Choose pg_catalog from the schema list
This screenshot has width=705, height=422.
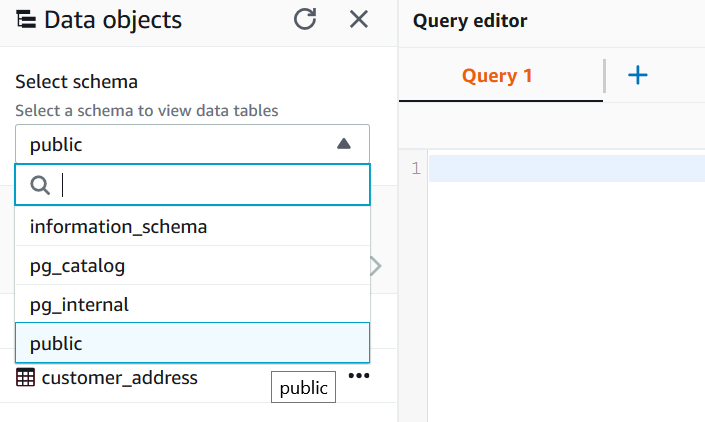pos(78,266)
